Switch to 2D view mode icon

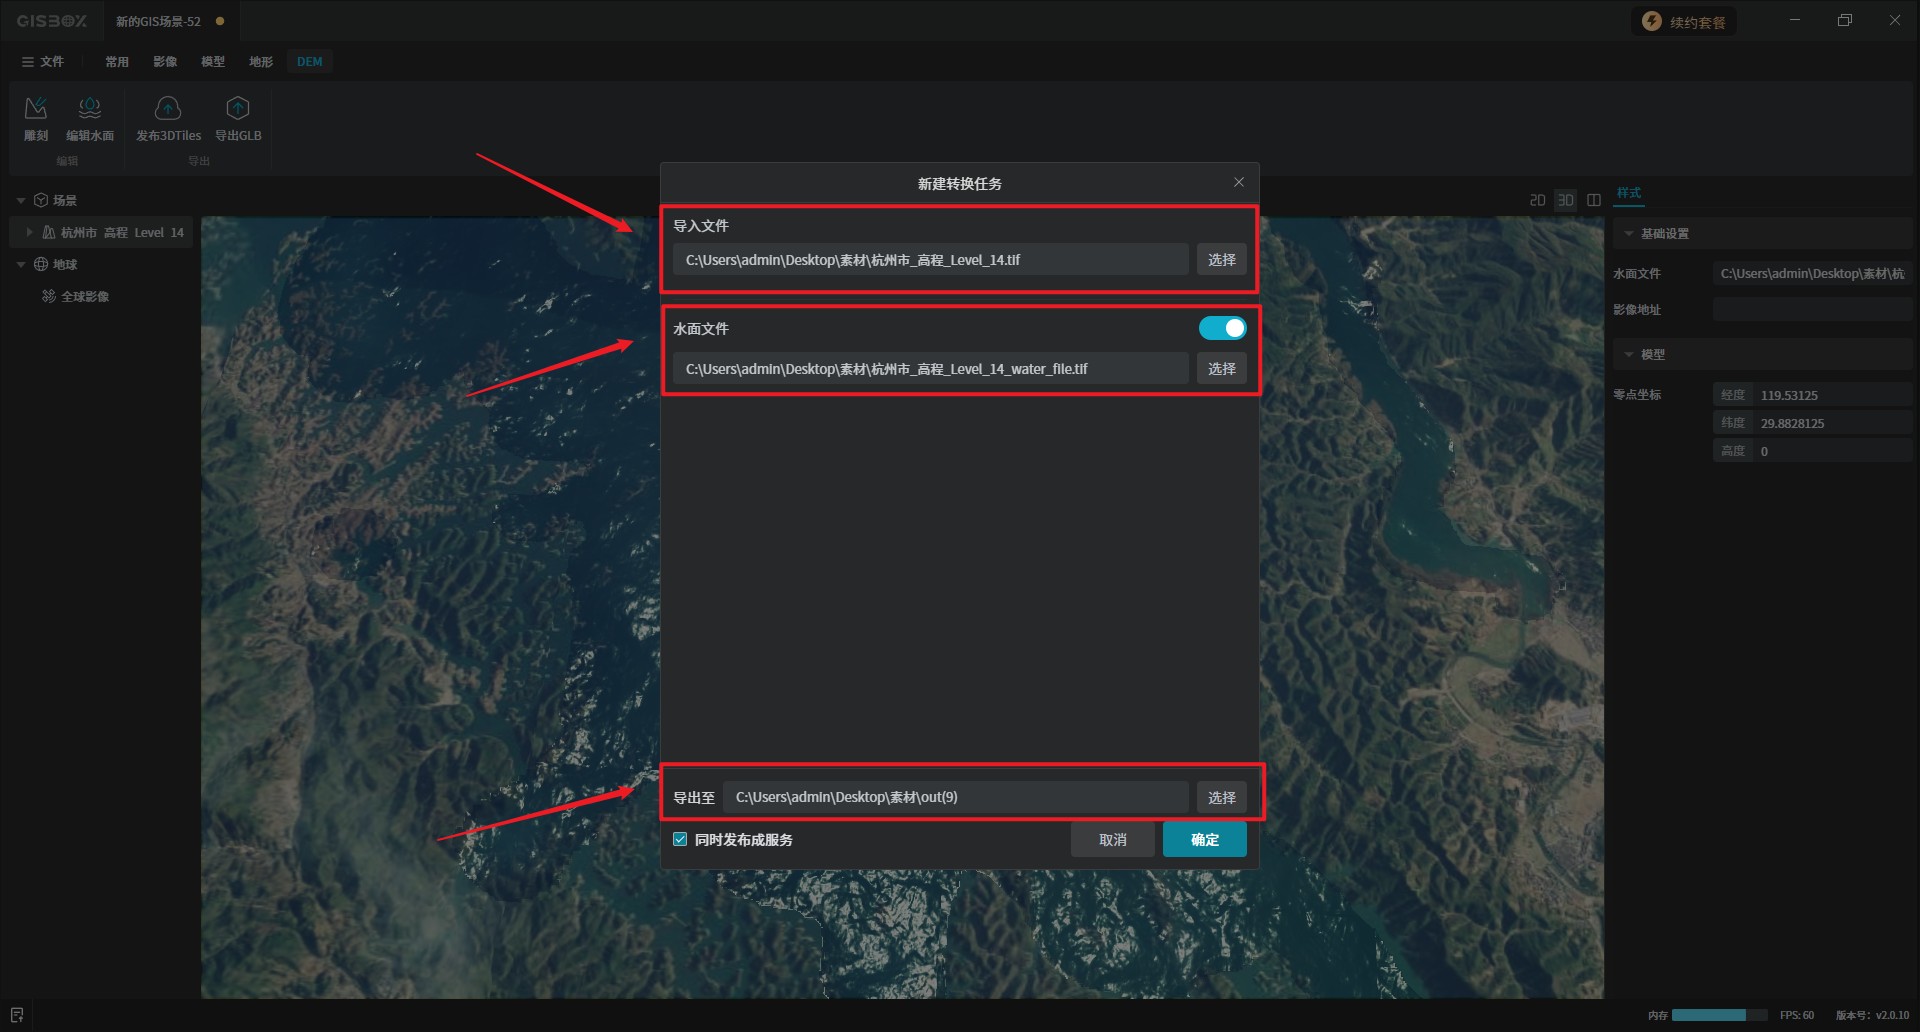tap(1537, 200)
